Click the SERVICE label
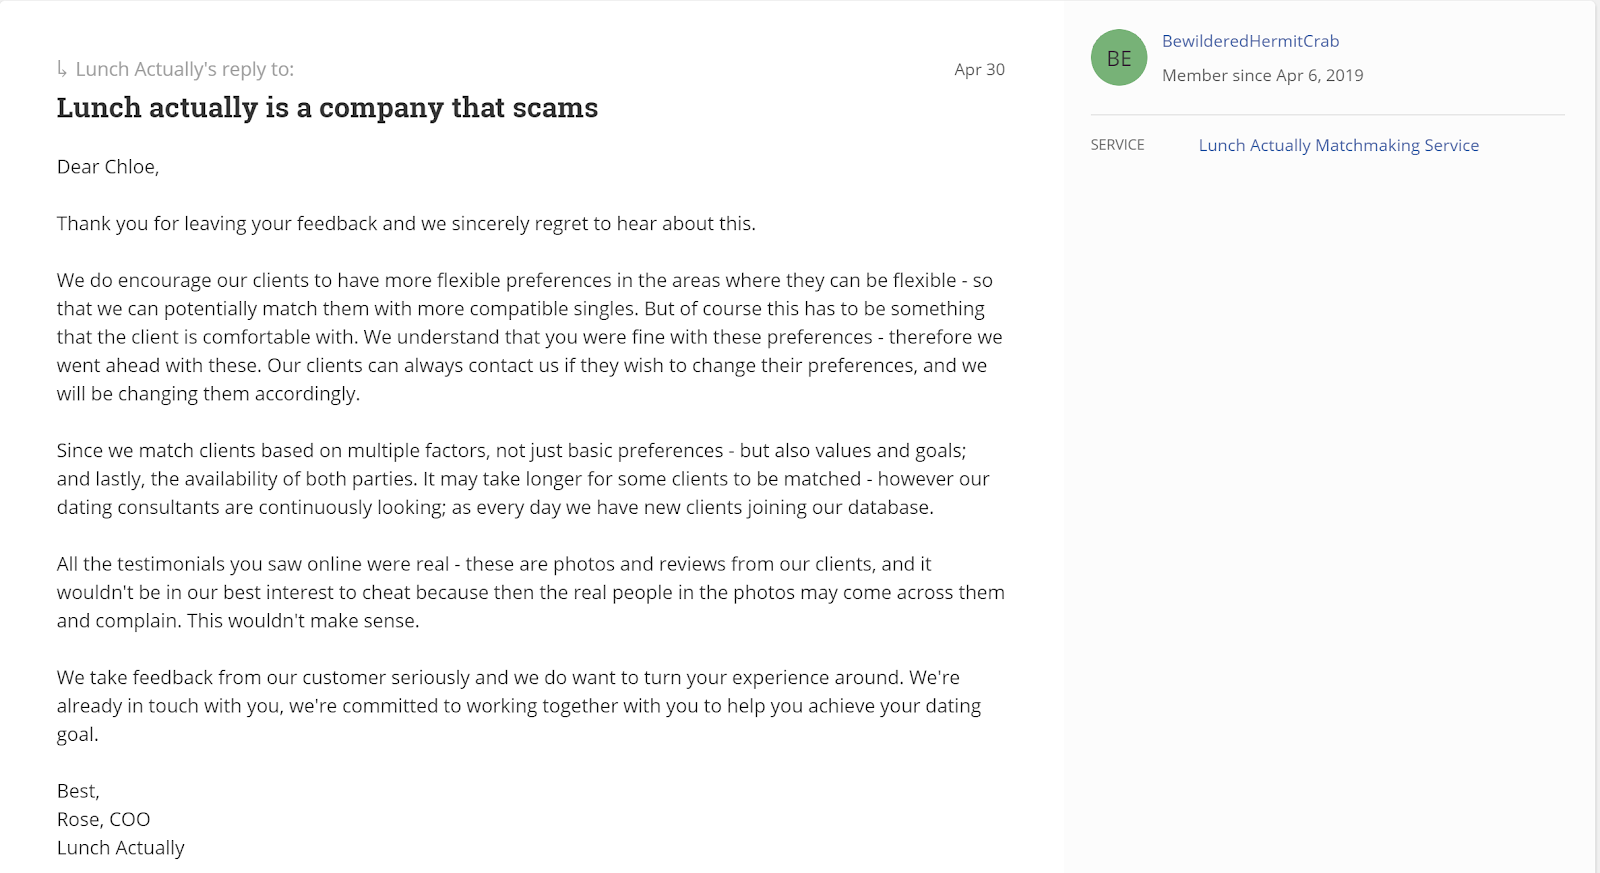Screen dimensions: 1600x873 point(1117,145)
